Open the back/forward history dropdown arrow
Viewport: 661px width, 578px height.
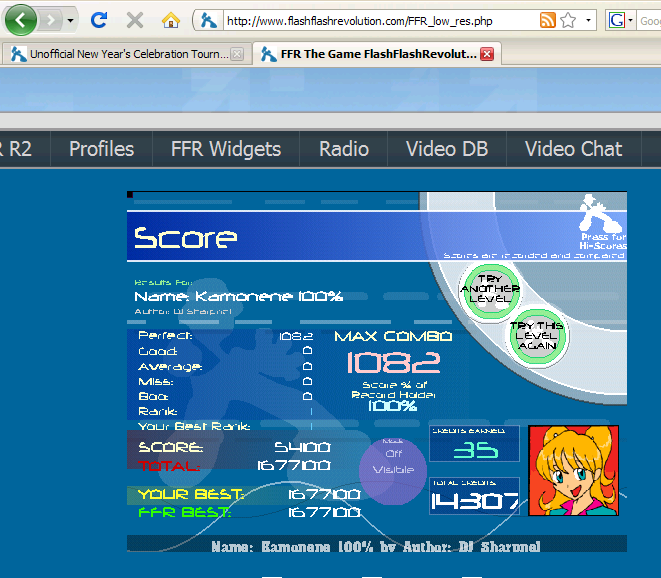[x=71, y=21]
